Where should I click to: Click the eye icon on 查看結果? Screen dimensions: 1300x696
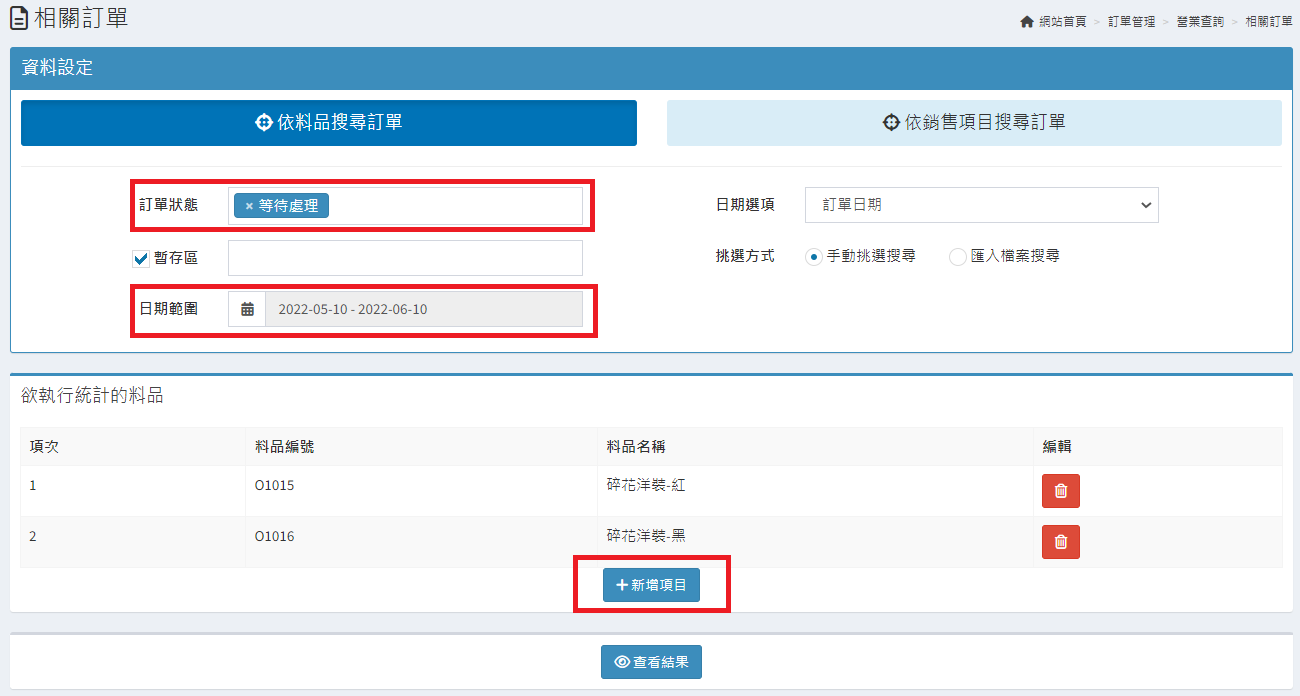point(622,662)
